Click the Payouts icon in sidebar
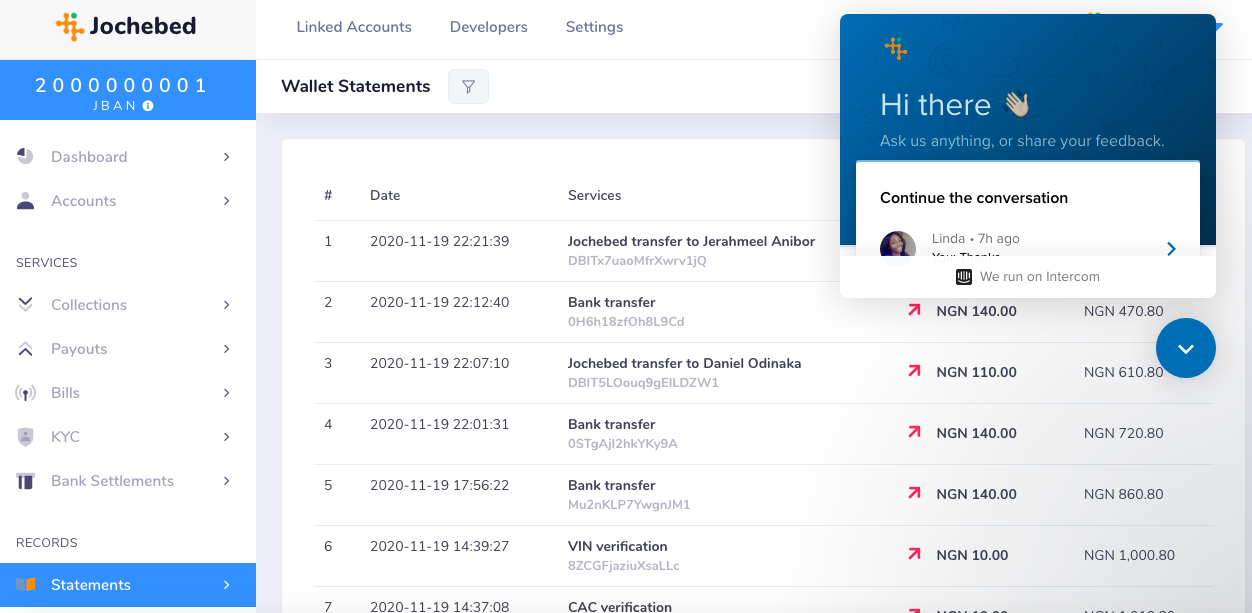The image size is (1252, 613). click(x=26, y=349)
